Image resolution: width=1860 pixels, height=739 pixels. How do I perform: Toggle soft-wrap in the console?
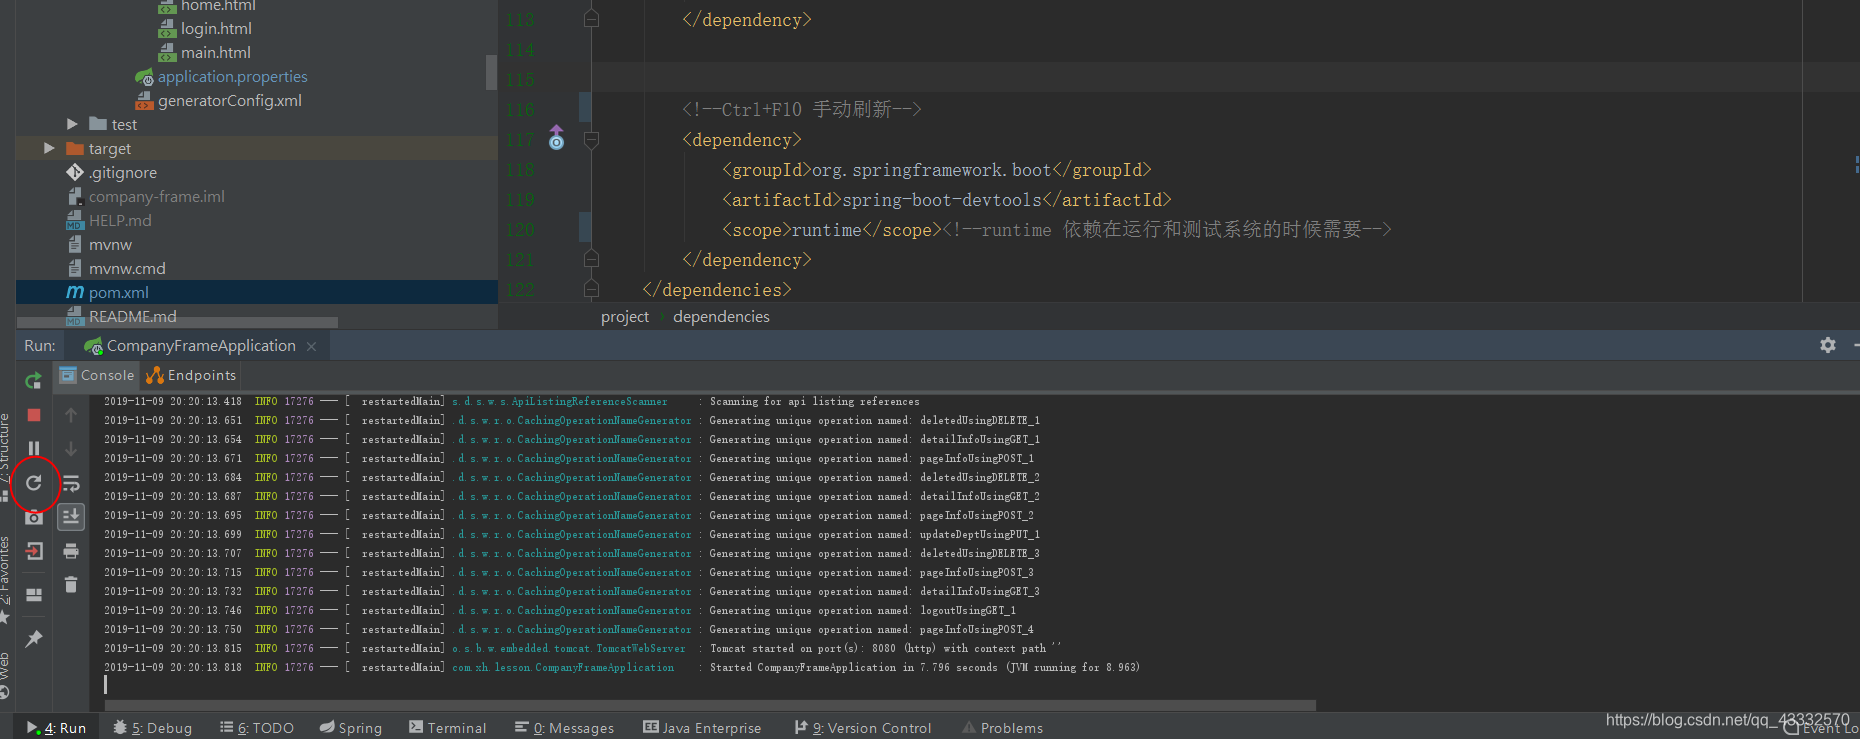pos(71,483)
